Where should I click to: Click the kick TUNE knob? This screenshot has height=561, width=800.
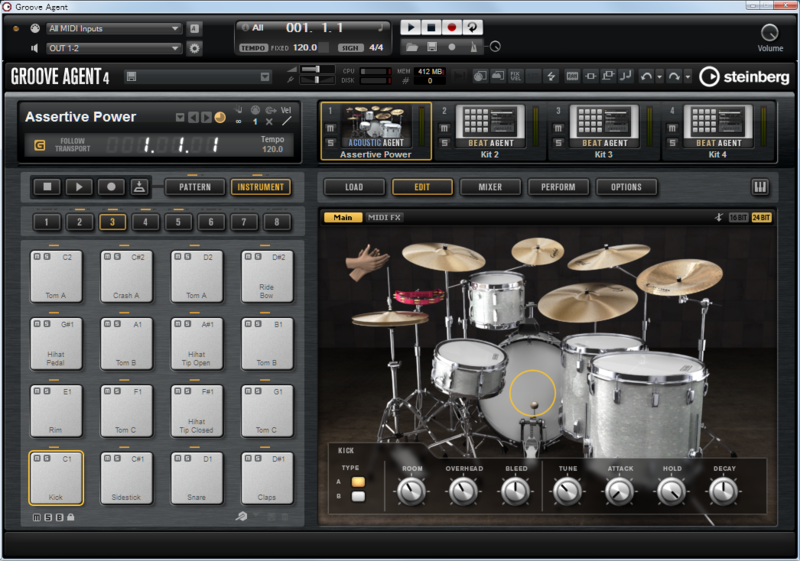click(567, 492)
